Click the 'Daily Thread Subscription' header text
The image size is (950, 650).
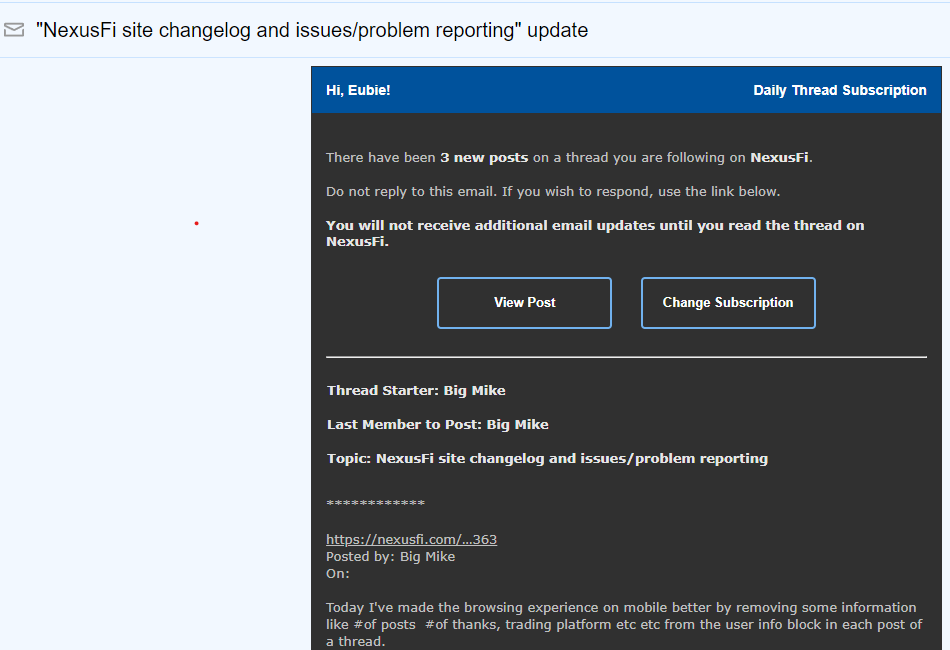click(x=840, y=90)
